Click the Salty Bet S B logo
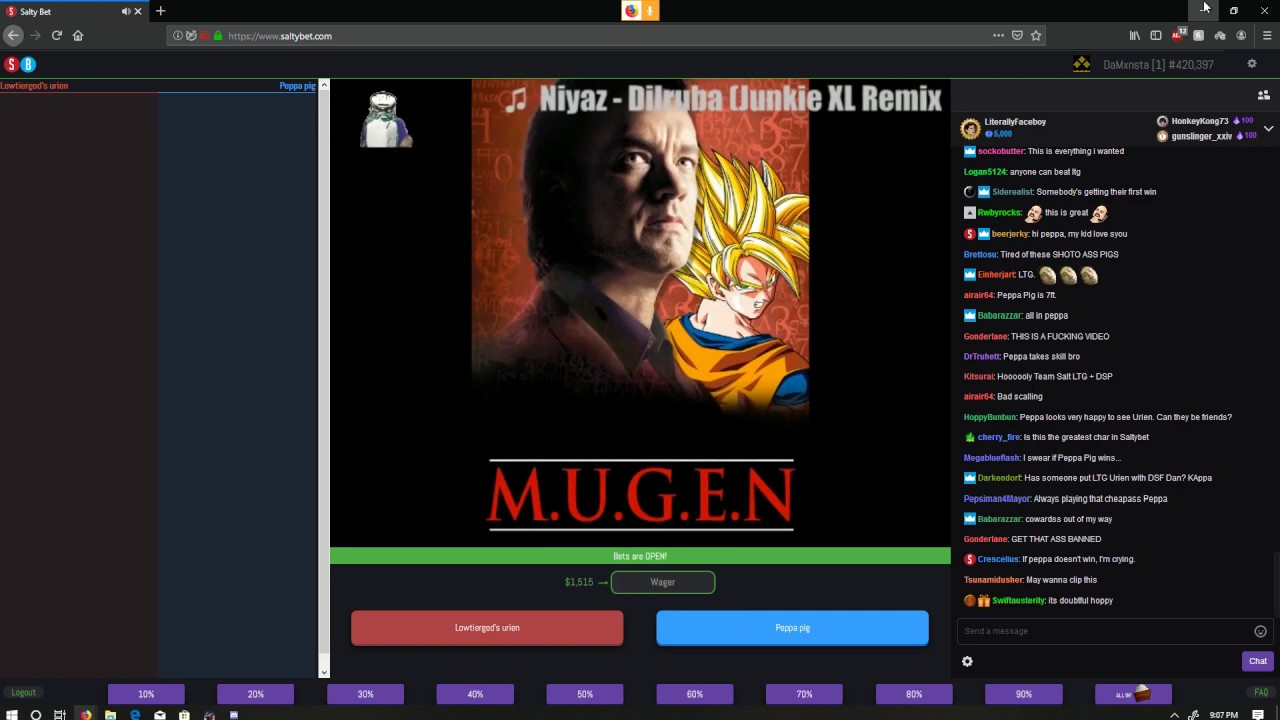1280x720 pixels. (20, 64)
